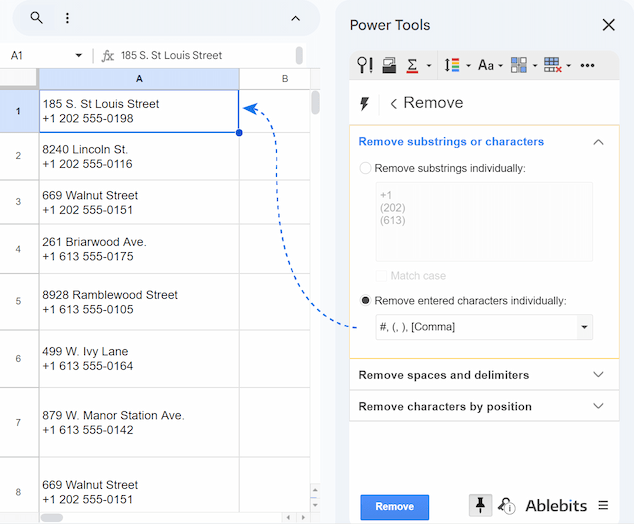
Task: Click cell with 879 W. Manor Station Ave.
Action: pyautogui.click(x=139, y=423)
